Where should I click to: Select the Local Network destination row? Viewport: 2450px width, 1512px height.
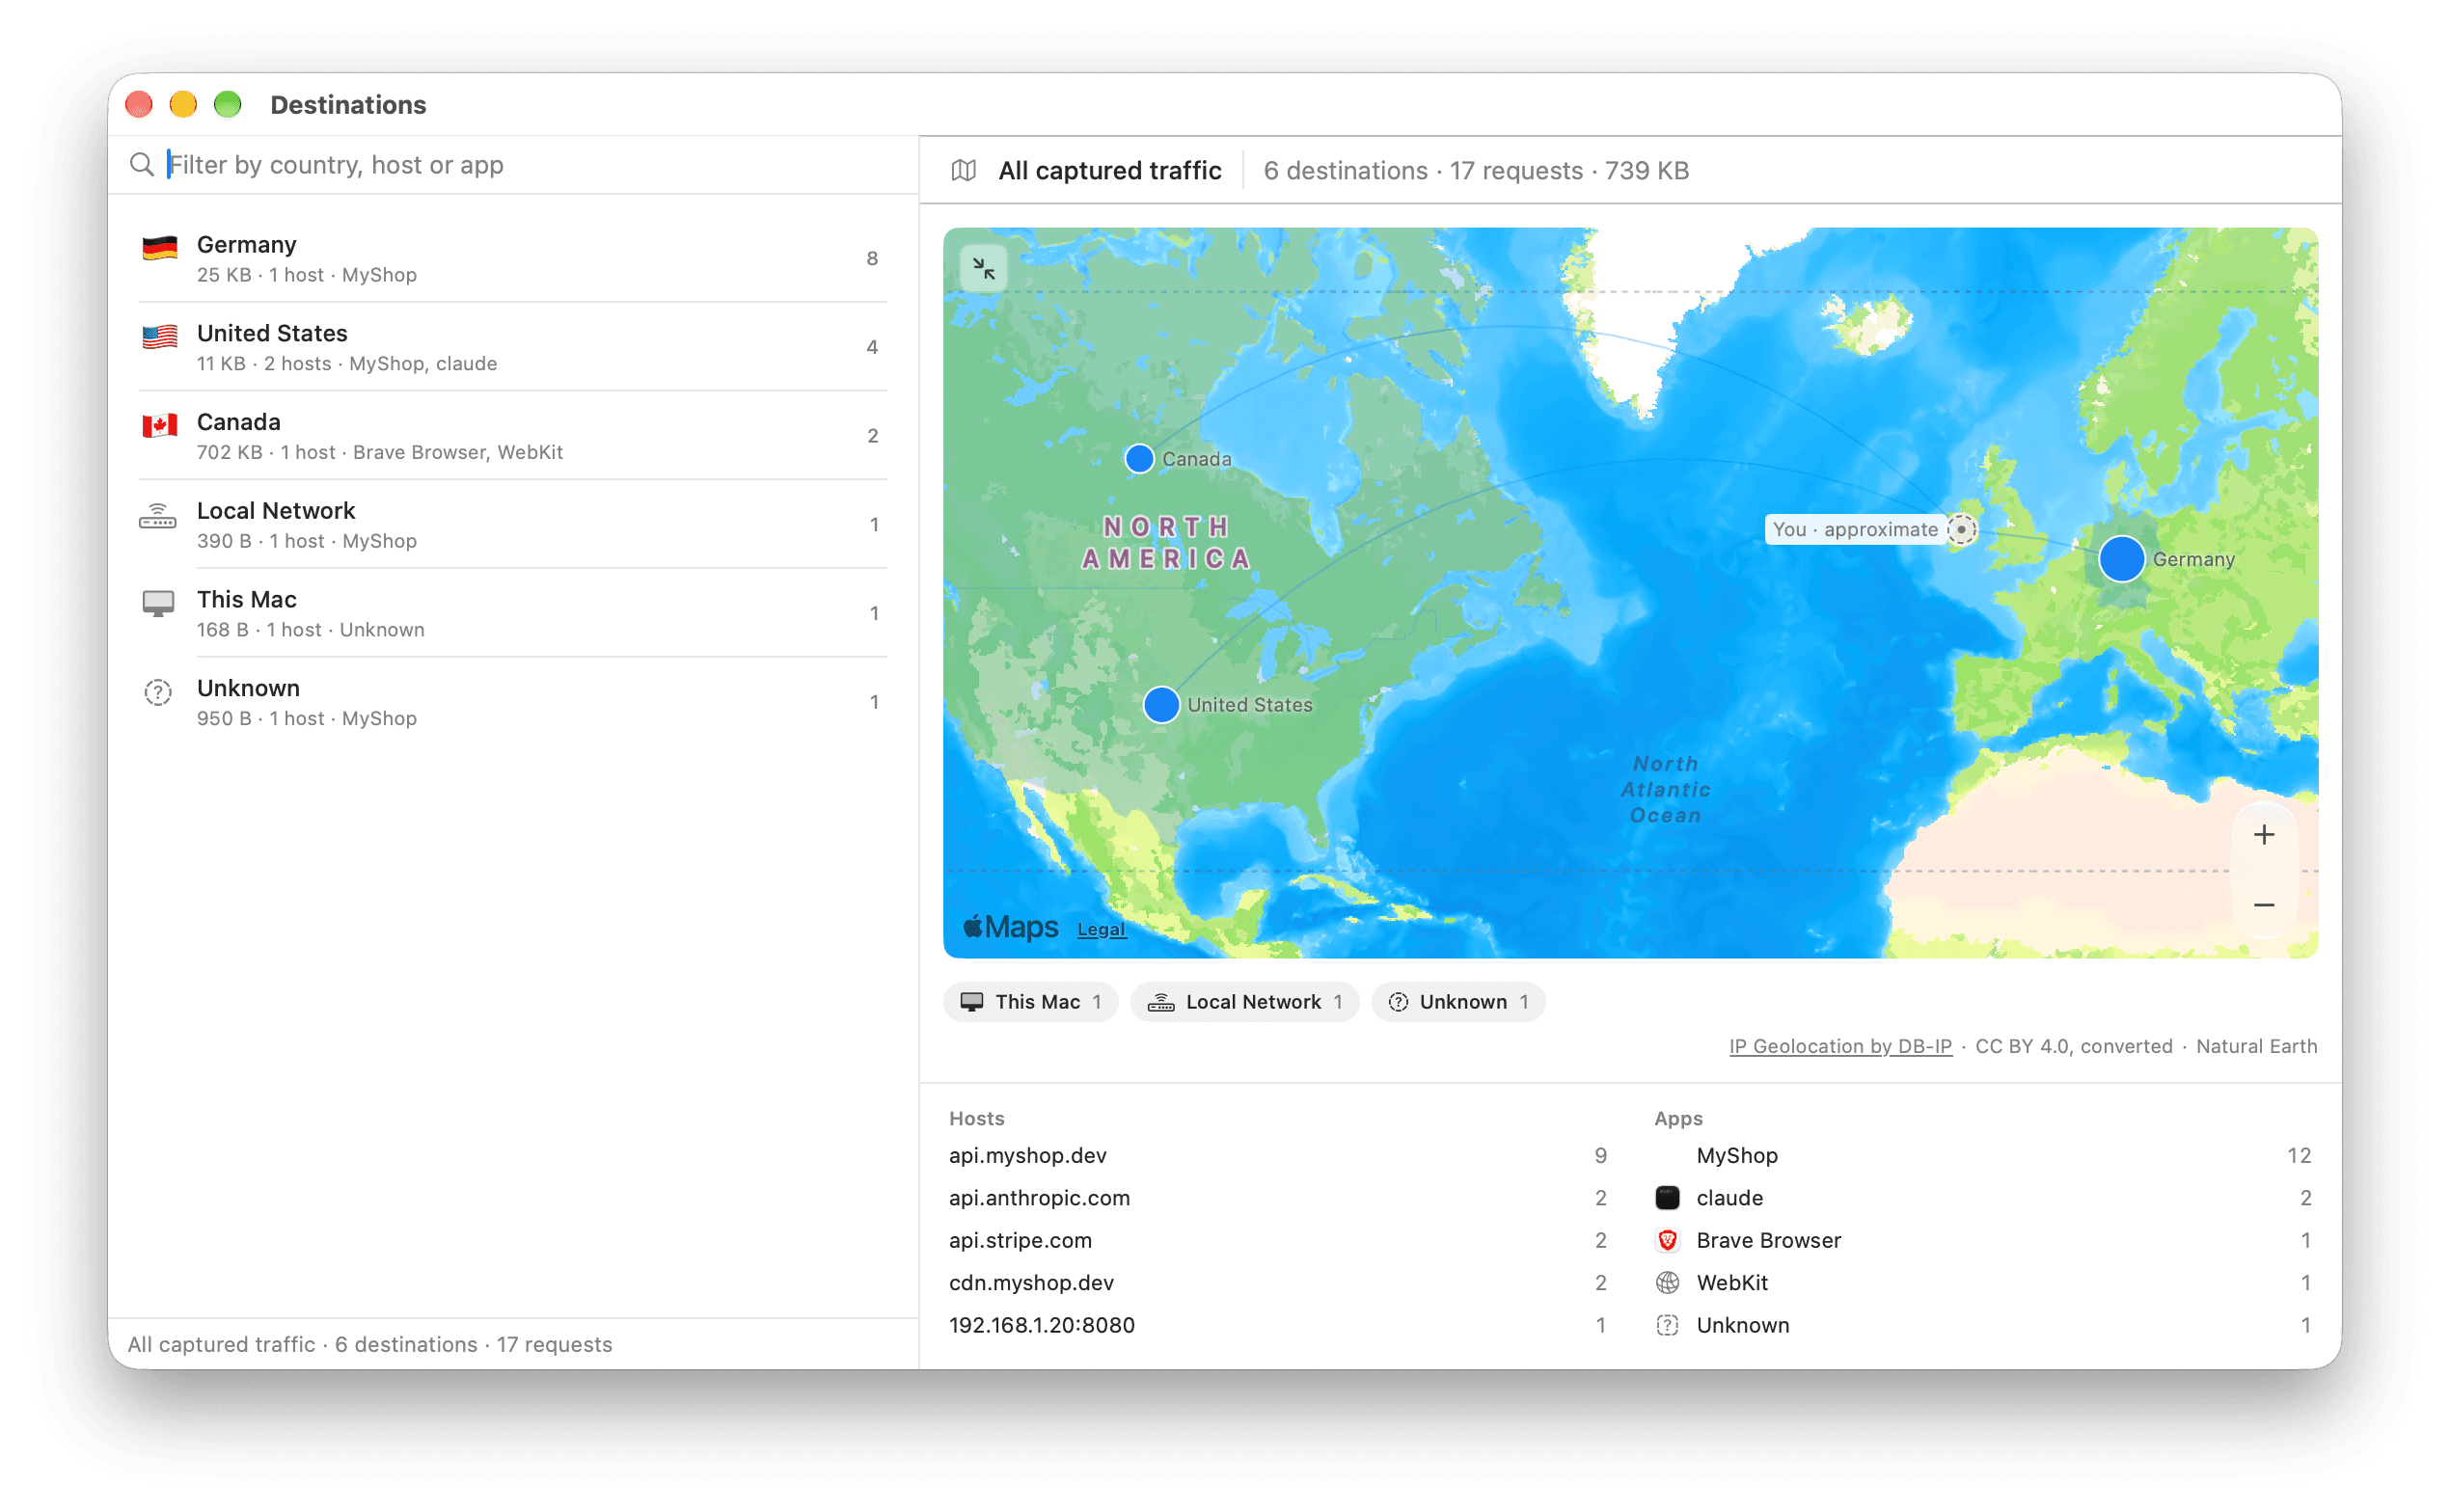tap(512, 524)
